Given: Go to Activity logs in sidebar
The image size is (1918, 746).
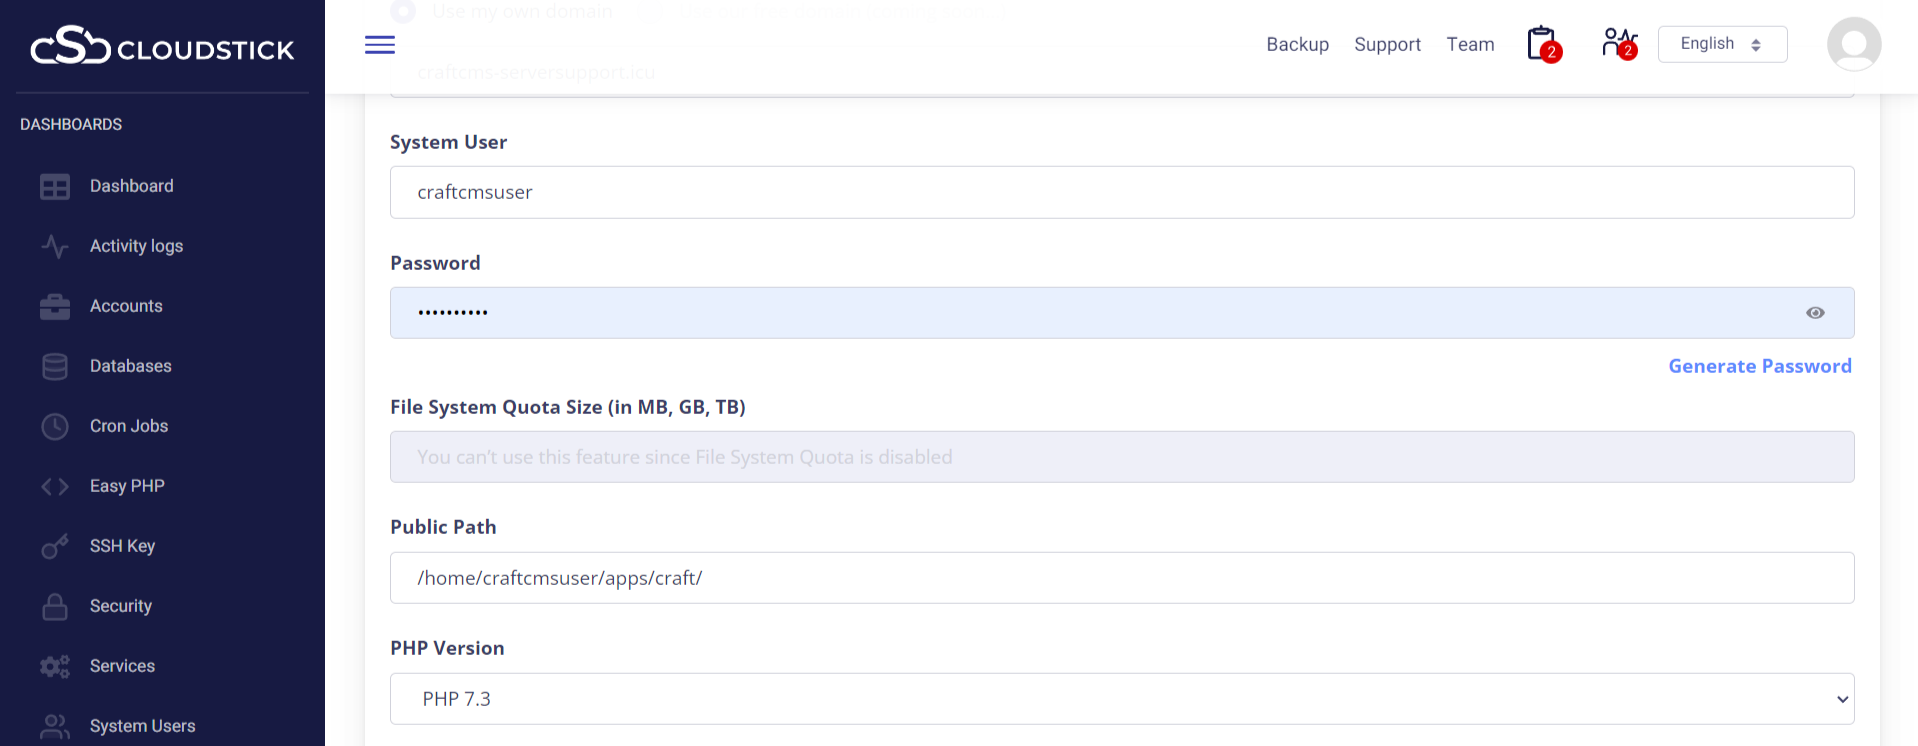Looking at the screenshot, I should pyautogui.click(x=136, y=246).
